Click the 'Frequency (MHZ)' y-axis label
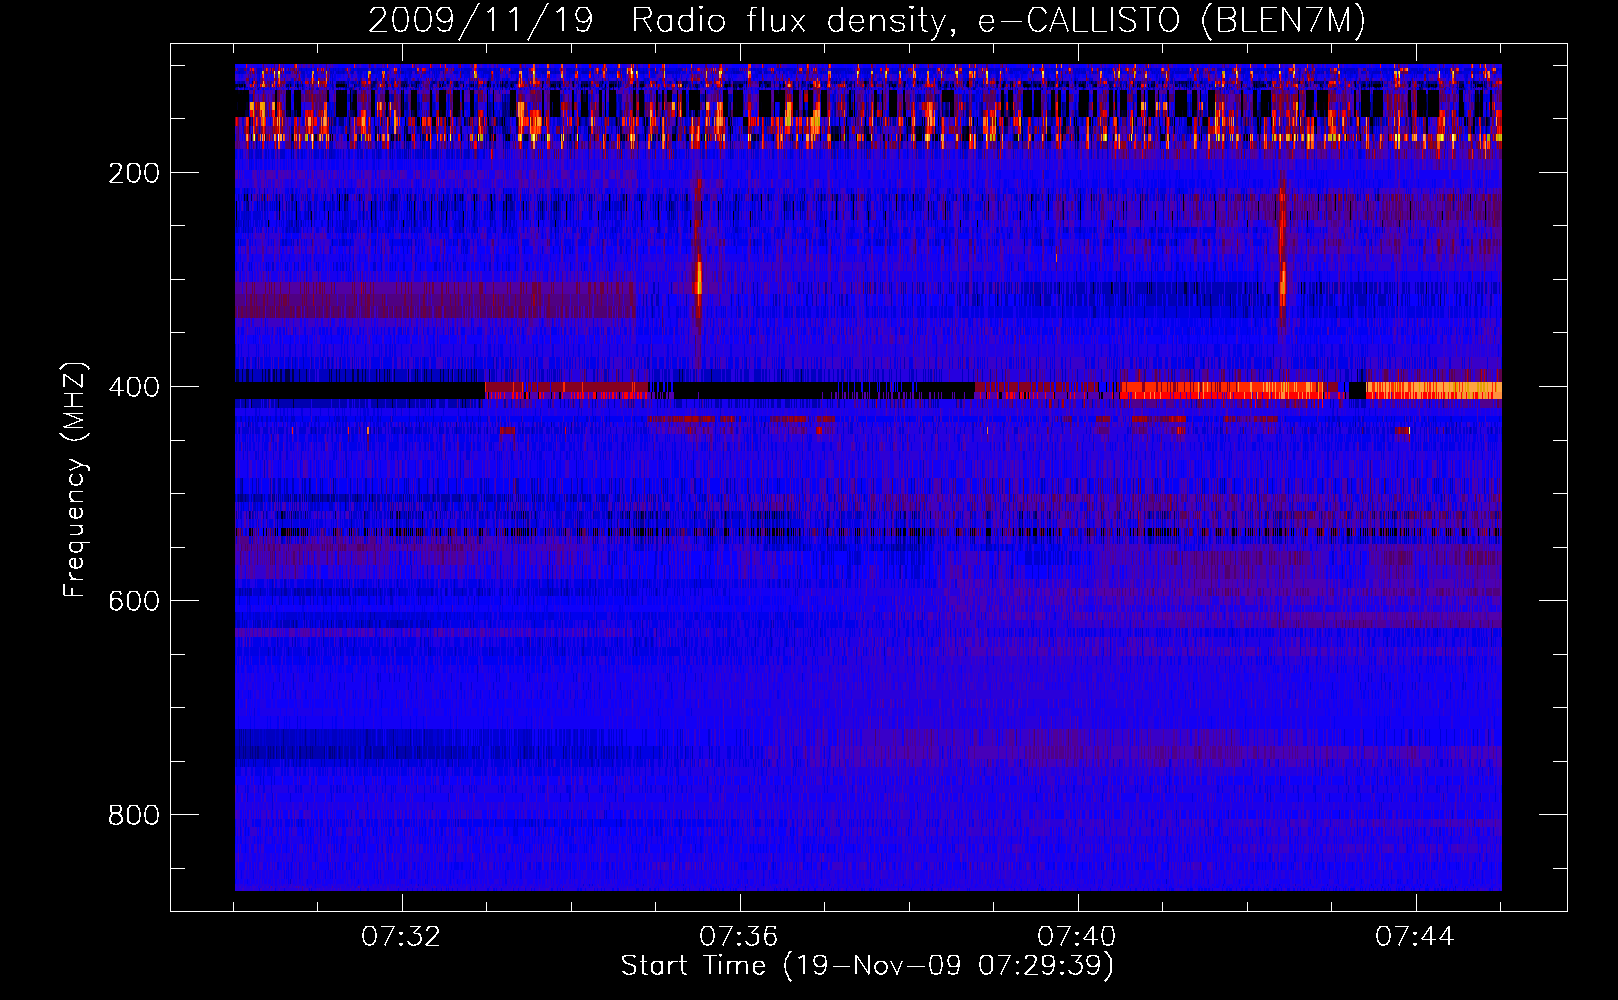Viewport: 1618px width, 1000px height. tap(75, 480)
